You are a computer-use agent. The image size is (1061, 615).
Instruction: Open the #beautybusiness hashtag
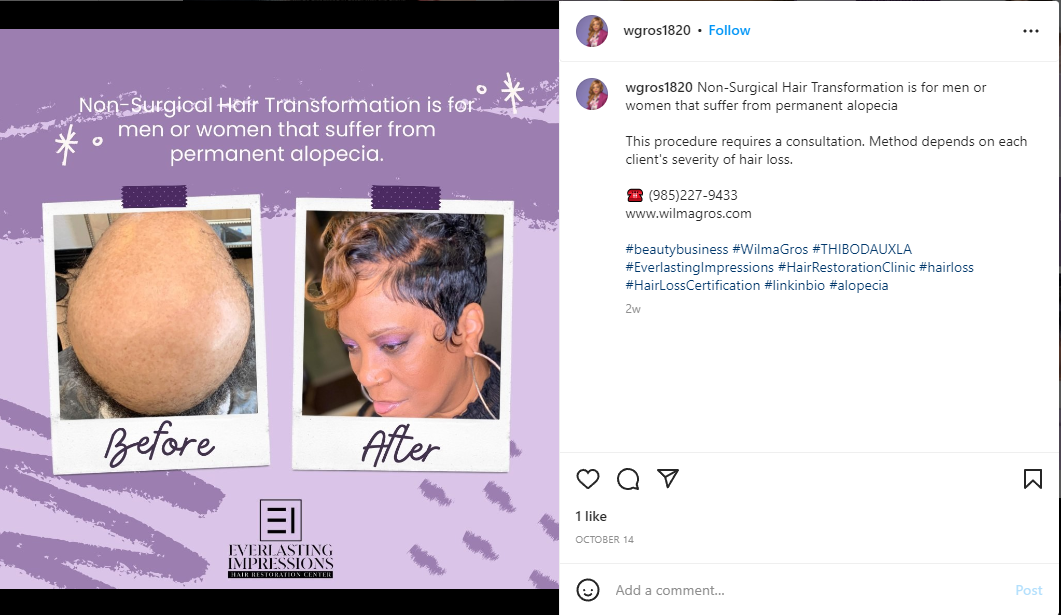[x=677, y=249]
